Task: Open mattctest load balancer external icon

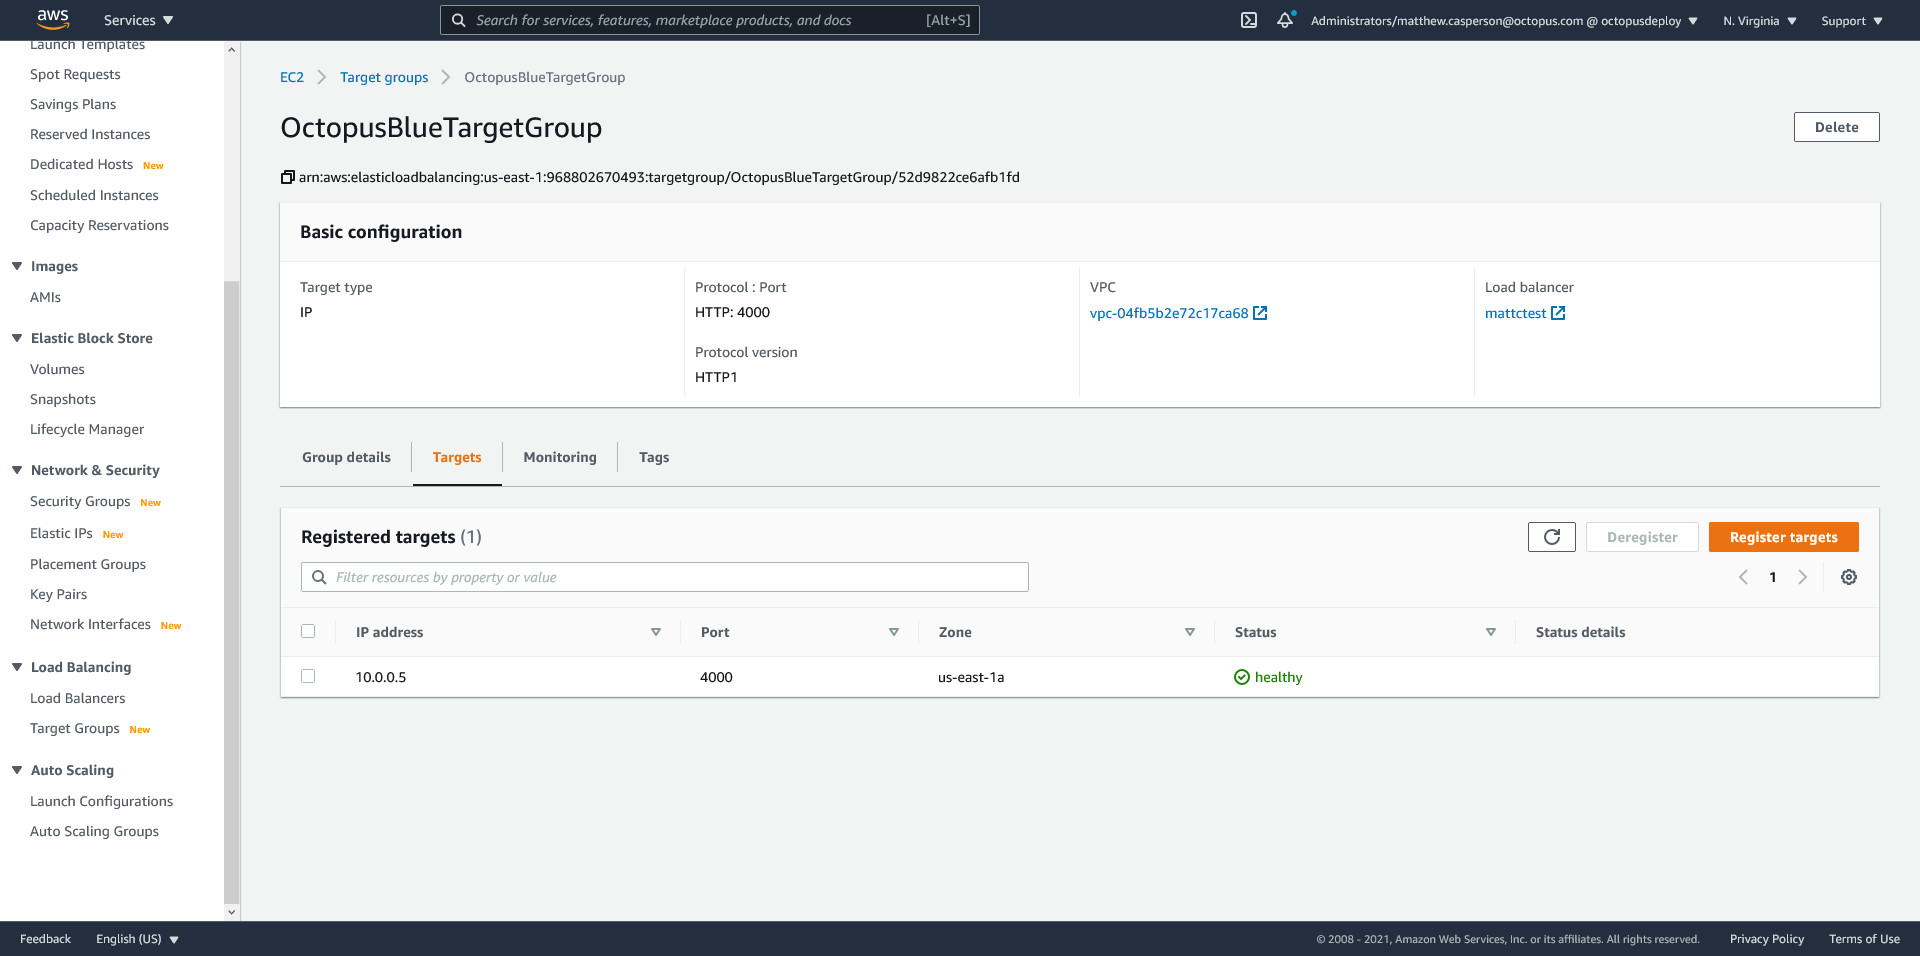Action: 1558,313
